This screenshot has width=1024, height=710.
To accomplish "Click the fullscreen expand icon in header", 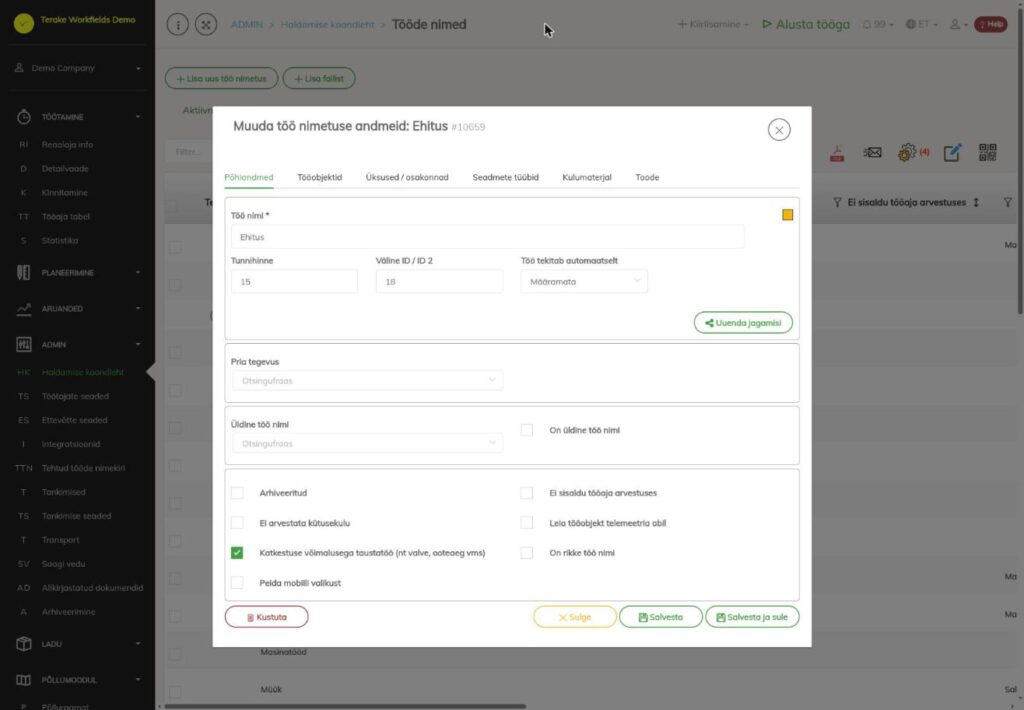I will (206, 25).
